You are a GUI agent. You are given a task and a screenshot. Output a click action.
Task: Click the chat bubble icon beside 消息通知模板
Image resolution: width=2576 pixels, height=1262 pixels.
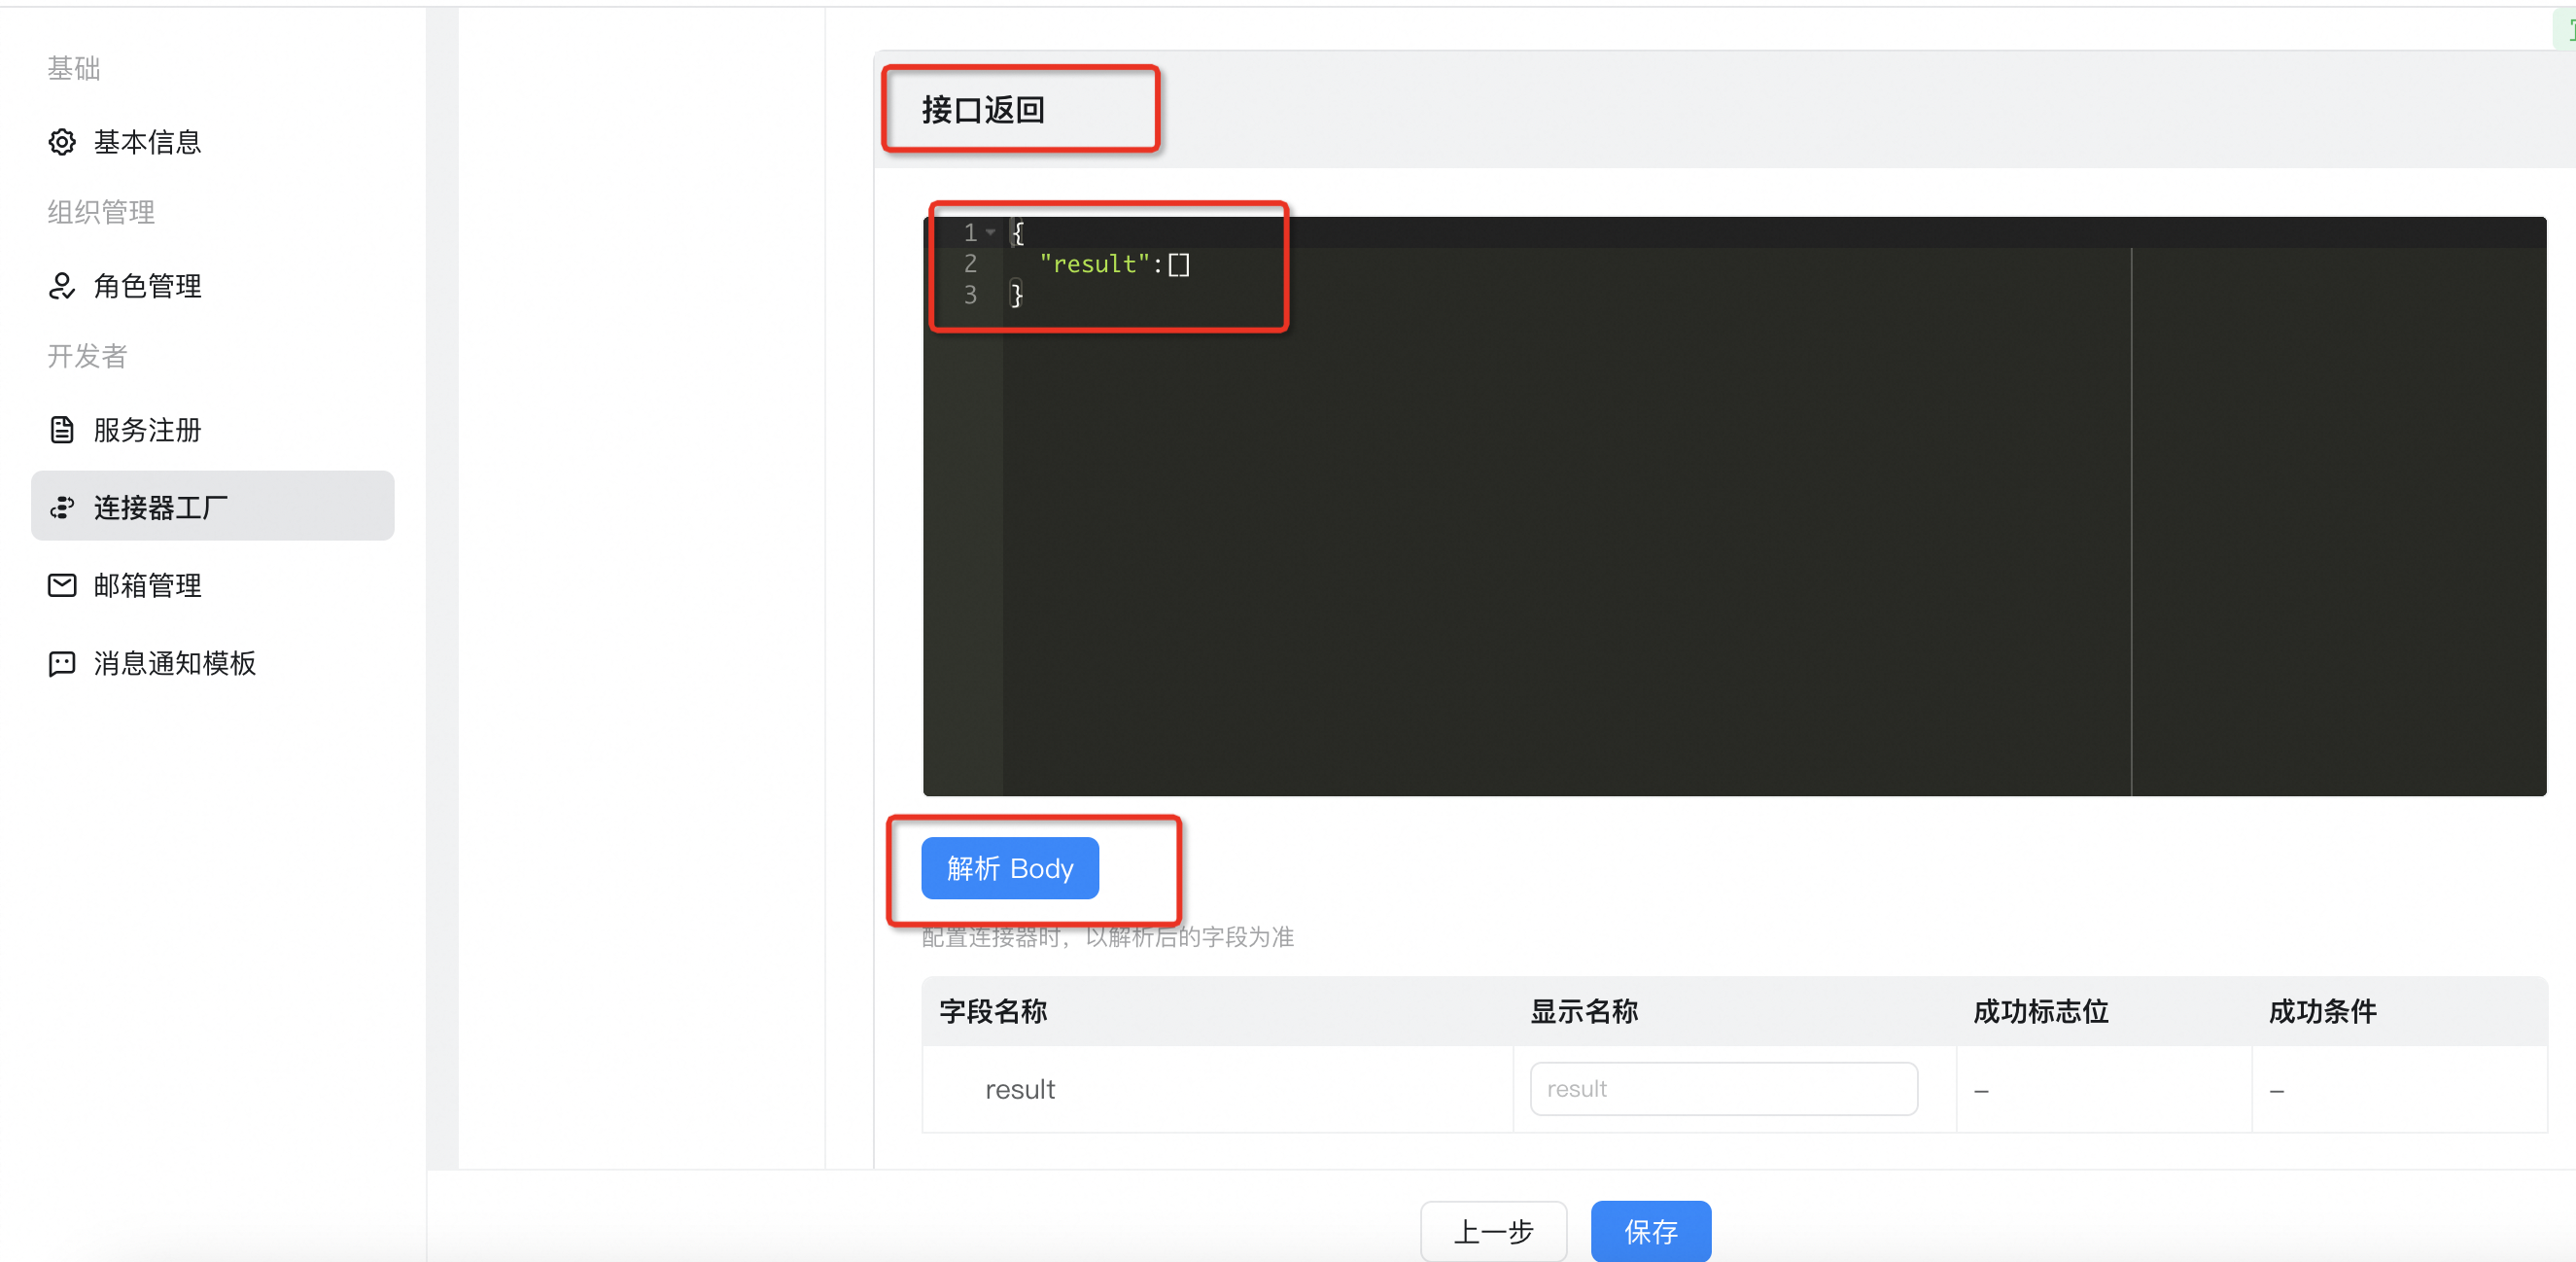pyautogui.click(x=62, y=663)
